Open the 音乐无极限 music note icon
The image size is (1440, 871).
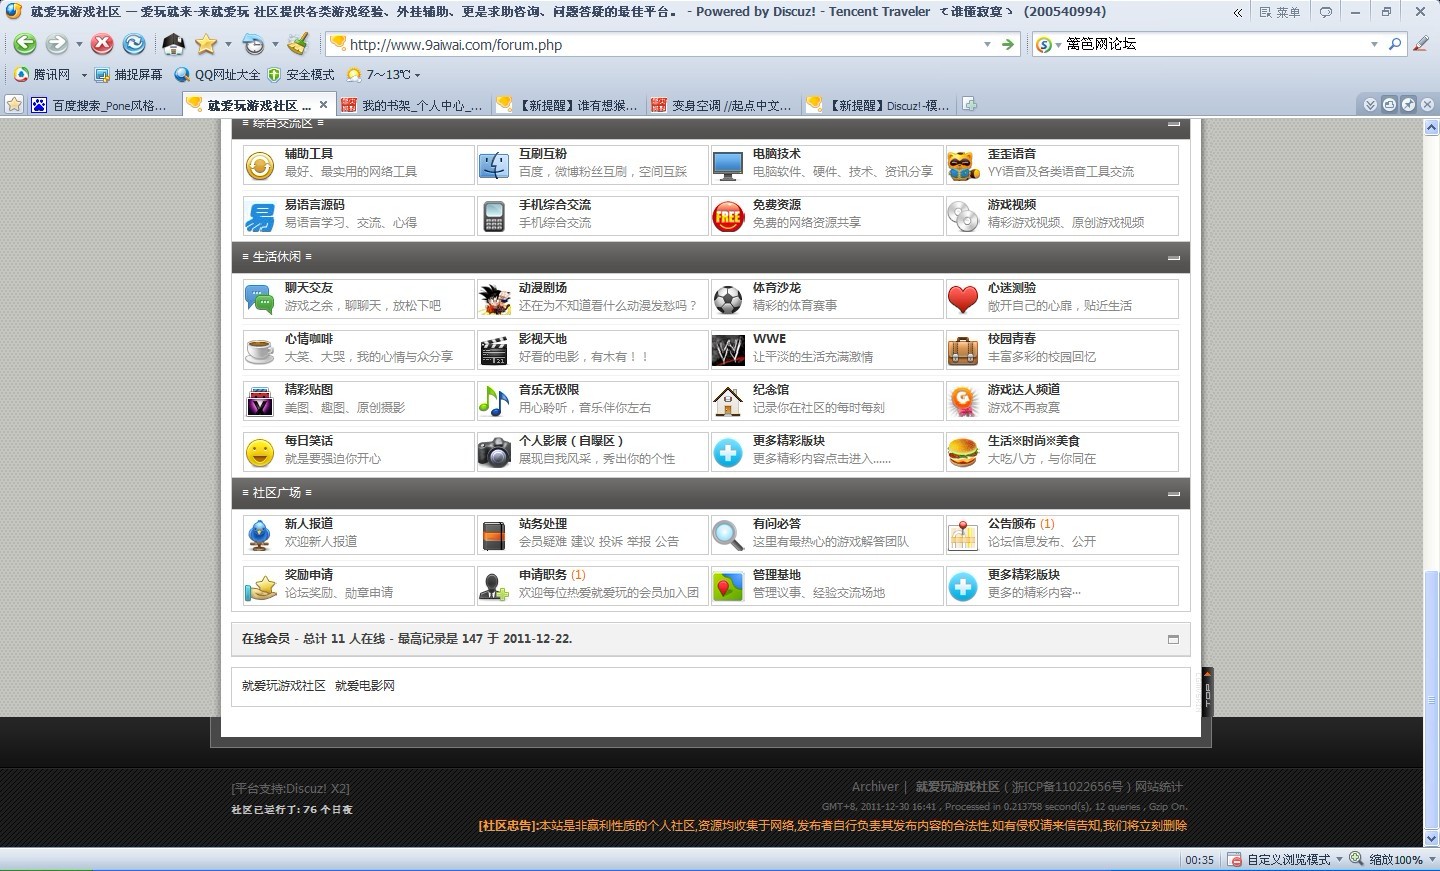click(x=494, y=401)
